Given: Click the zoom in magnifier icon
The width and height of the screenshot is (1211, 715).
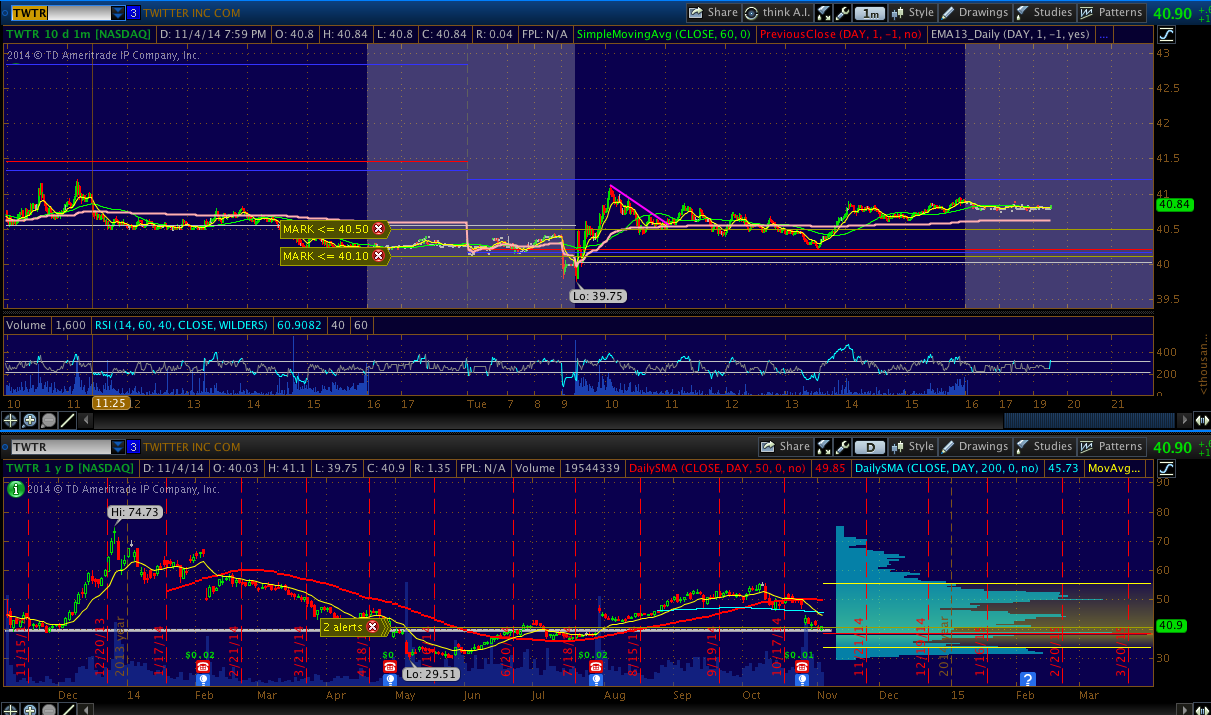Looking at the screenshot, I should point(30,421).
